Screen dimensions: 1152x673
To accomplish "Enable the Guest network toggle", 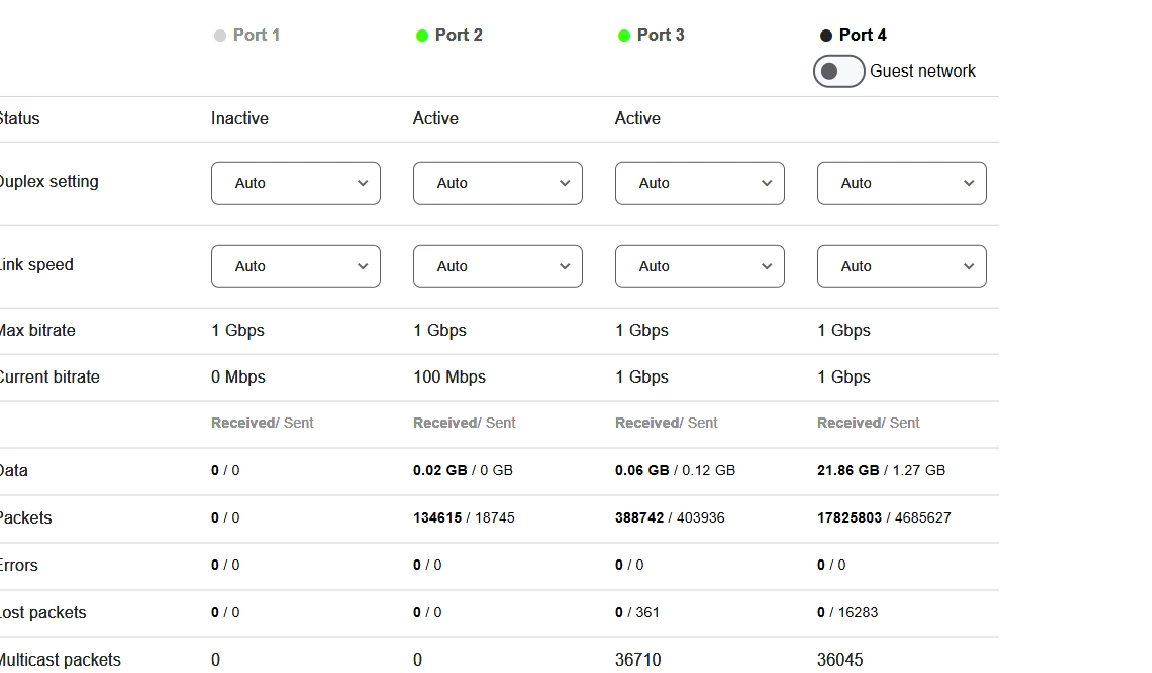I will click(x=839, y=72).
